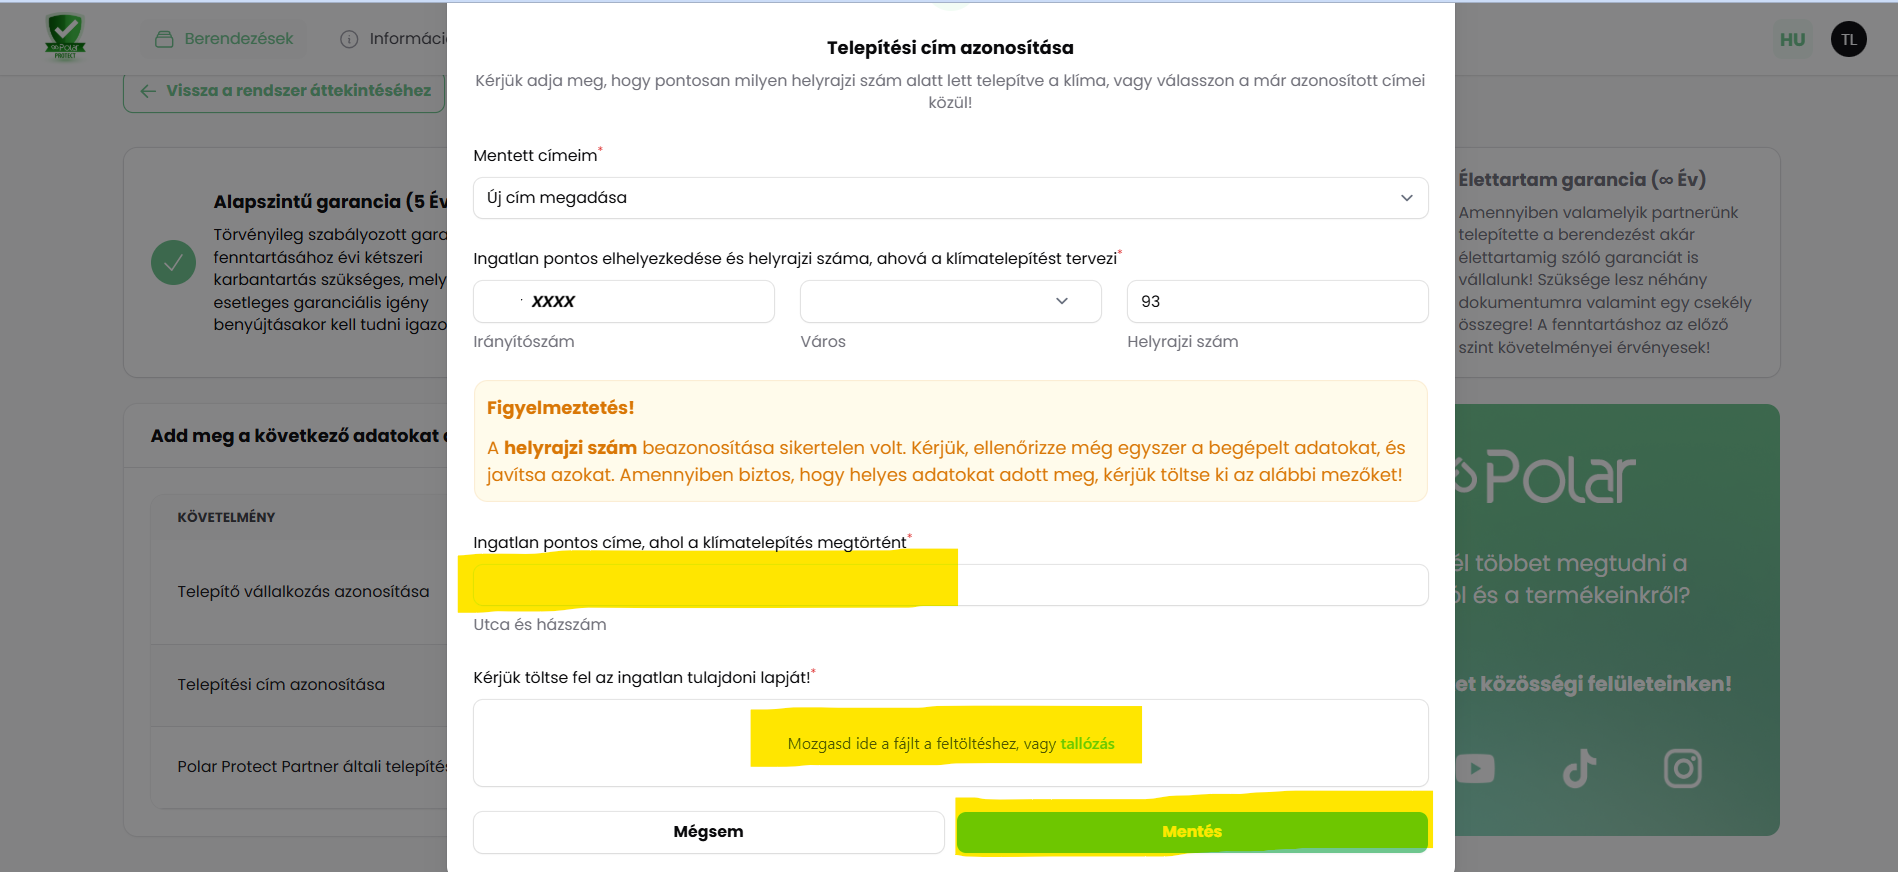Image resolution: width=1898 pixels, height=872 pixels.
Task: Open the Város dropdown
Action: click(950, 301)
